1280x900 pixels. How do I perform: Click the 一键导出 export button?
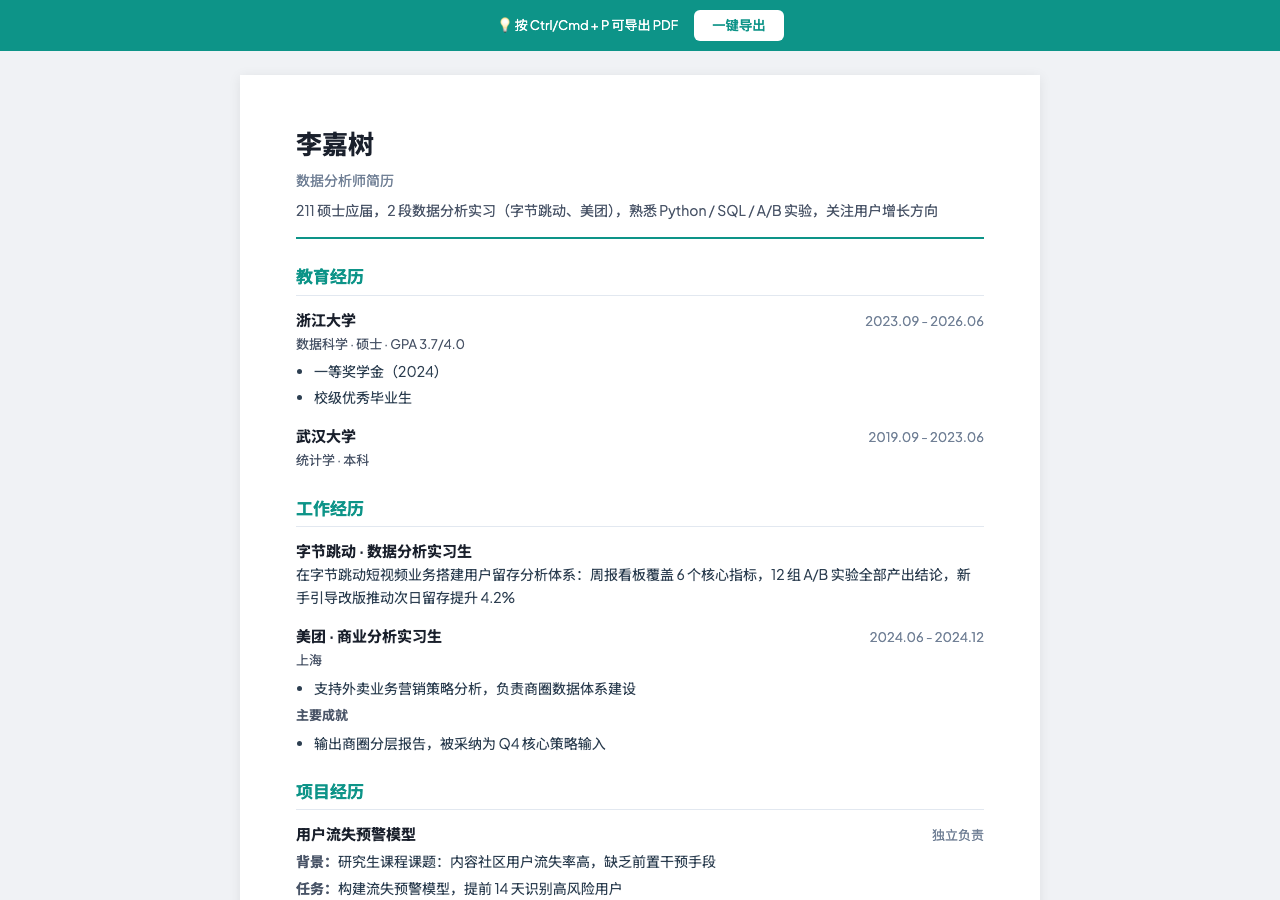[739, 26]
